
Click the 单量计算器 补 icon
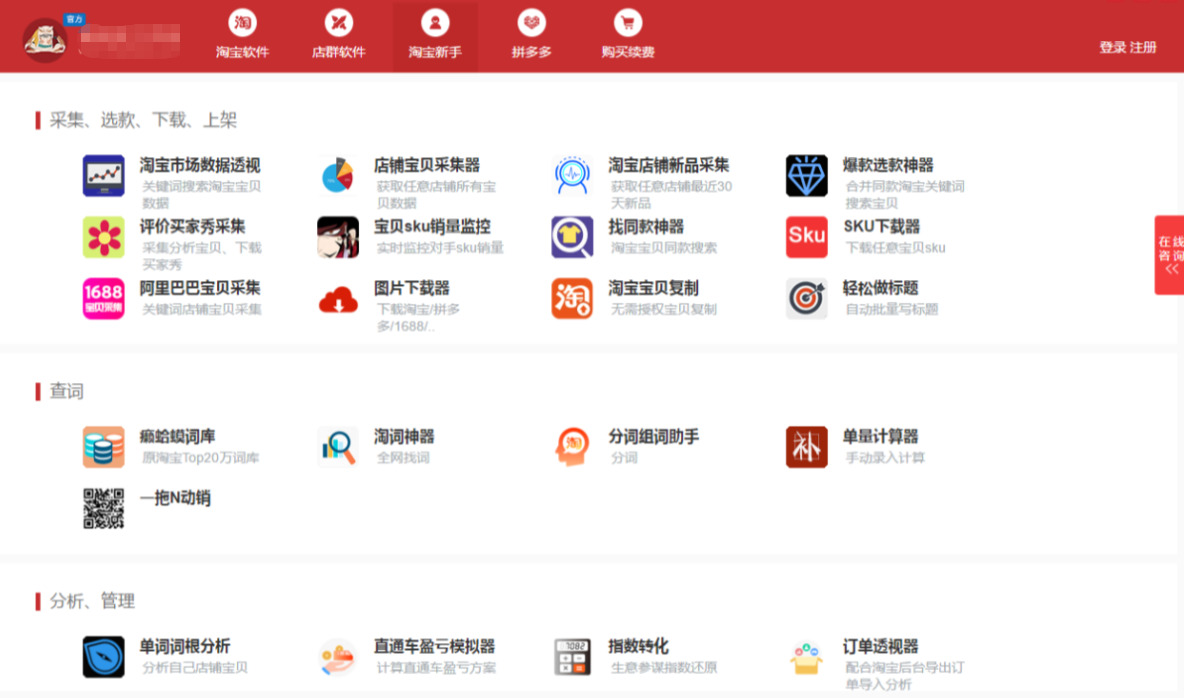click(x=806, y=446)
